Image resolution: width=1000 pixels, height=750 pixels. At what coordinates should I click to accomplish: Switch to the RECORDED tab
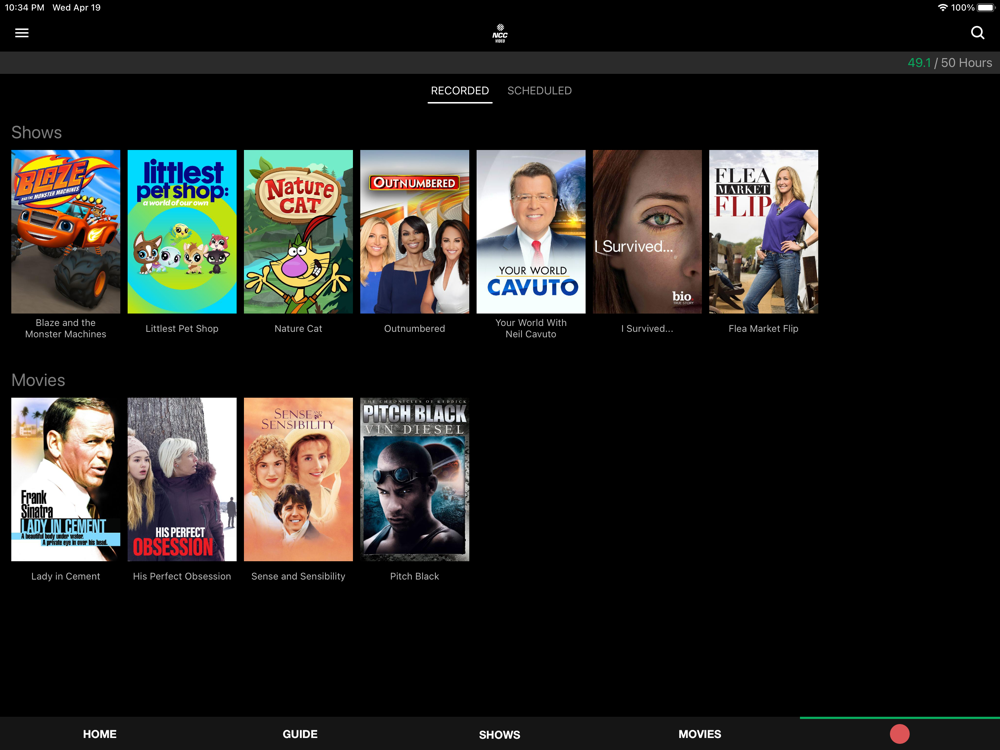460,91
